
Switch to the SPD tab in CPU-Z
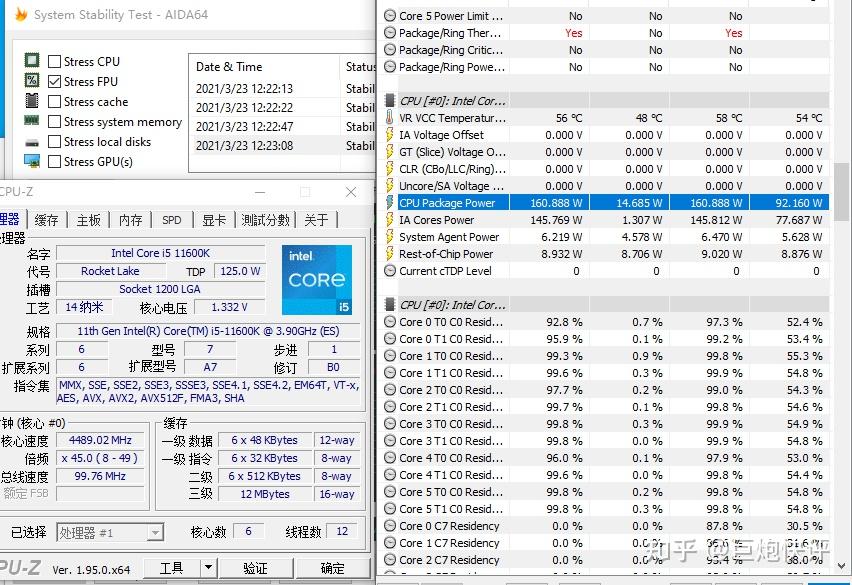(x=172, y=220)
